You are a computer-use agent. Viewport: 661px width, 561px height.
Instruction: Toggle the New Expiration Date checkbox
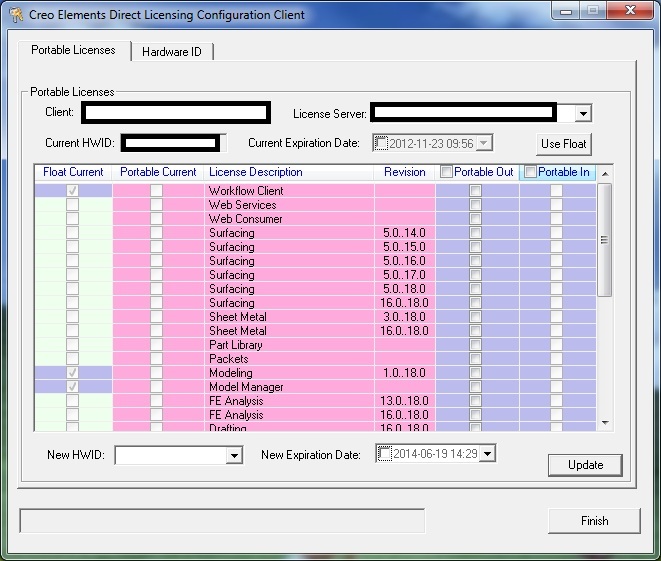(384, 454)
